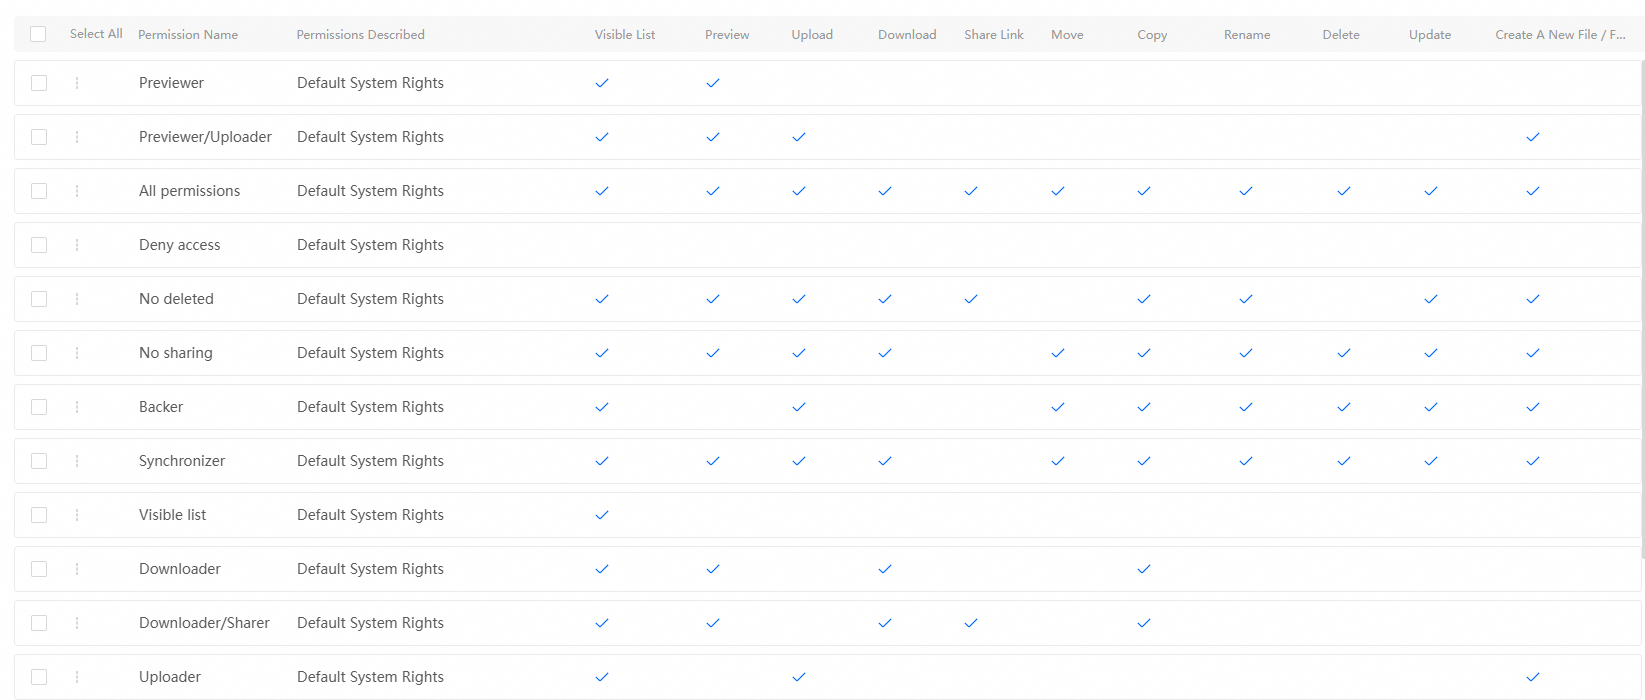The height and width of the screenshot is (700, 1645).
Task: Click the Create A New File column header
Action: point(1560,35)
